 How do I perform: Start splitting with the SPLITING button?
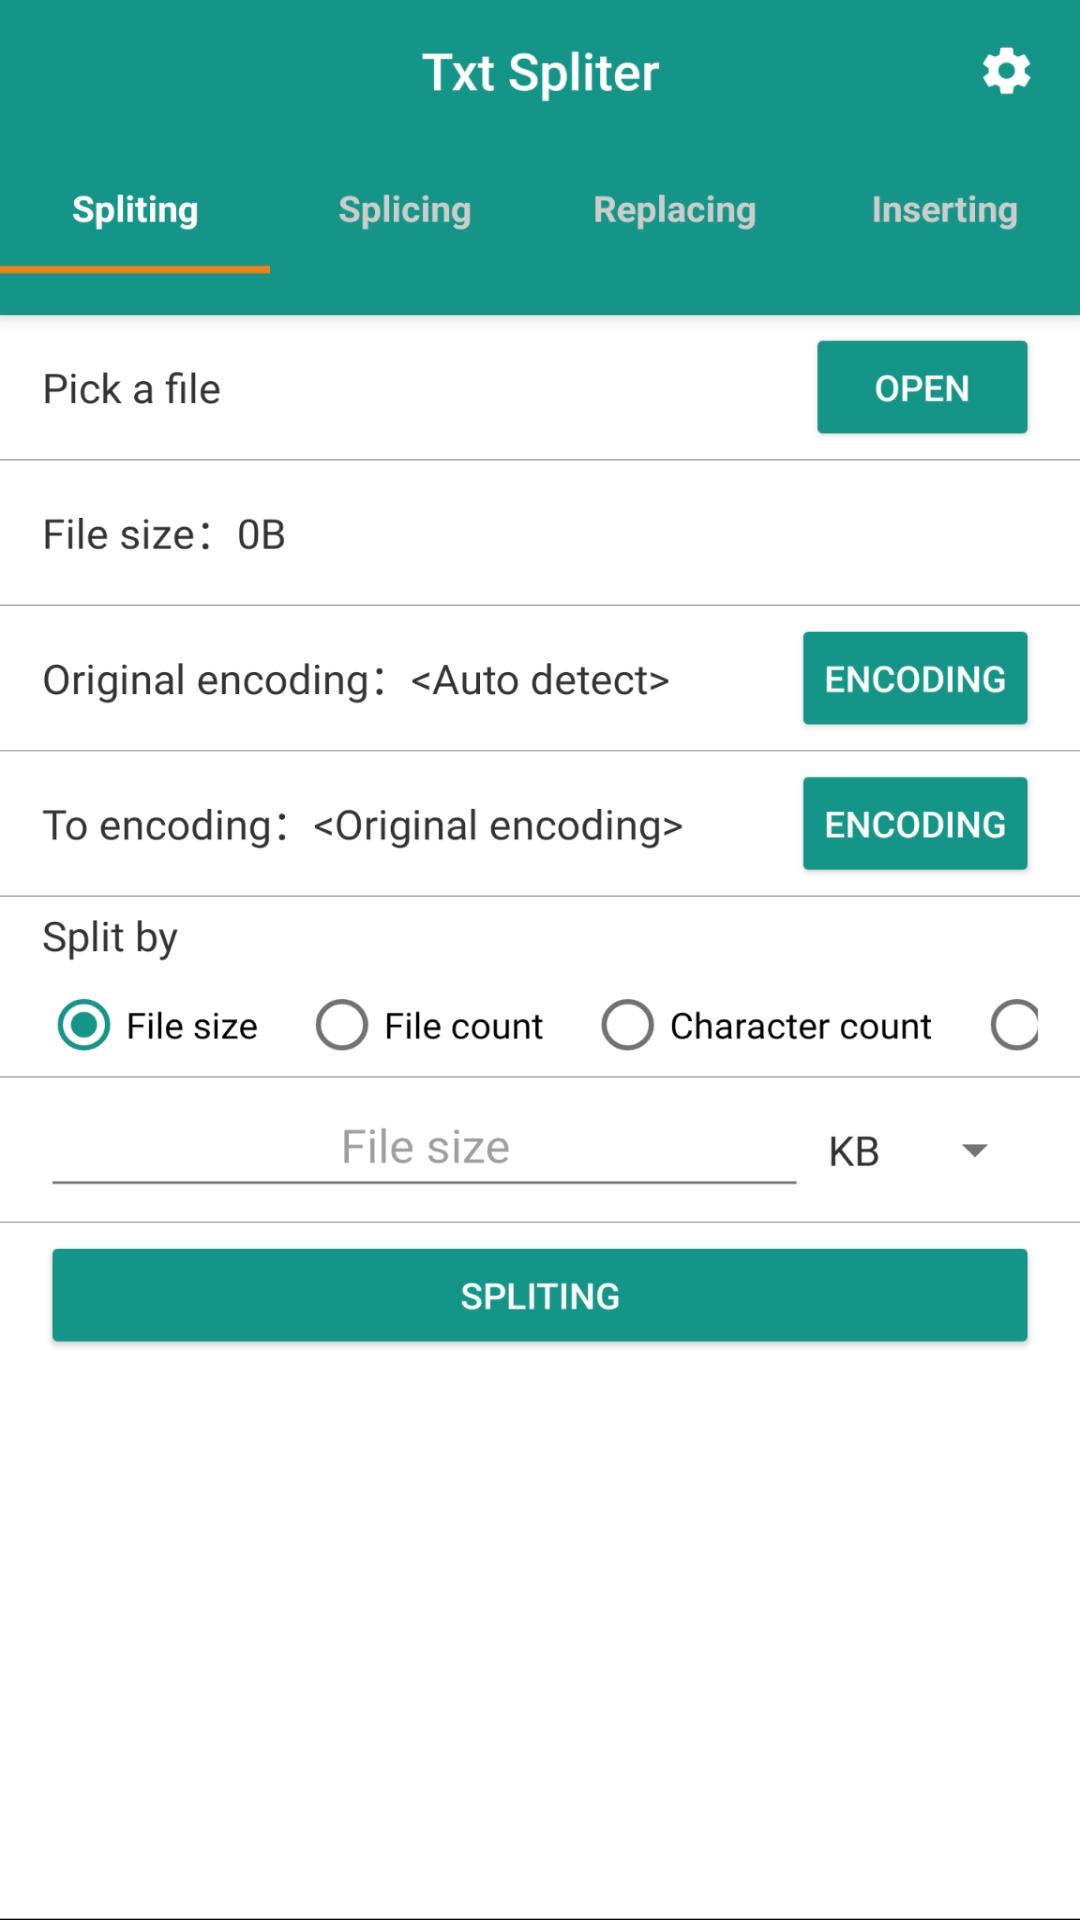540,1295
